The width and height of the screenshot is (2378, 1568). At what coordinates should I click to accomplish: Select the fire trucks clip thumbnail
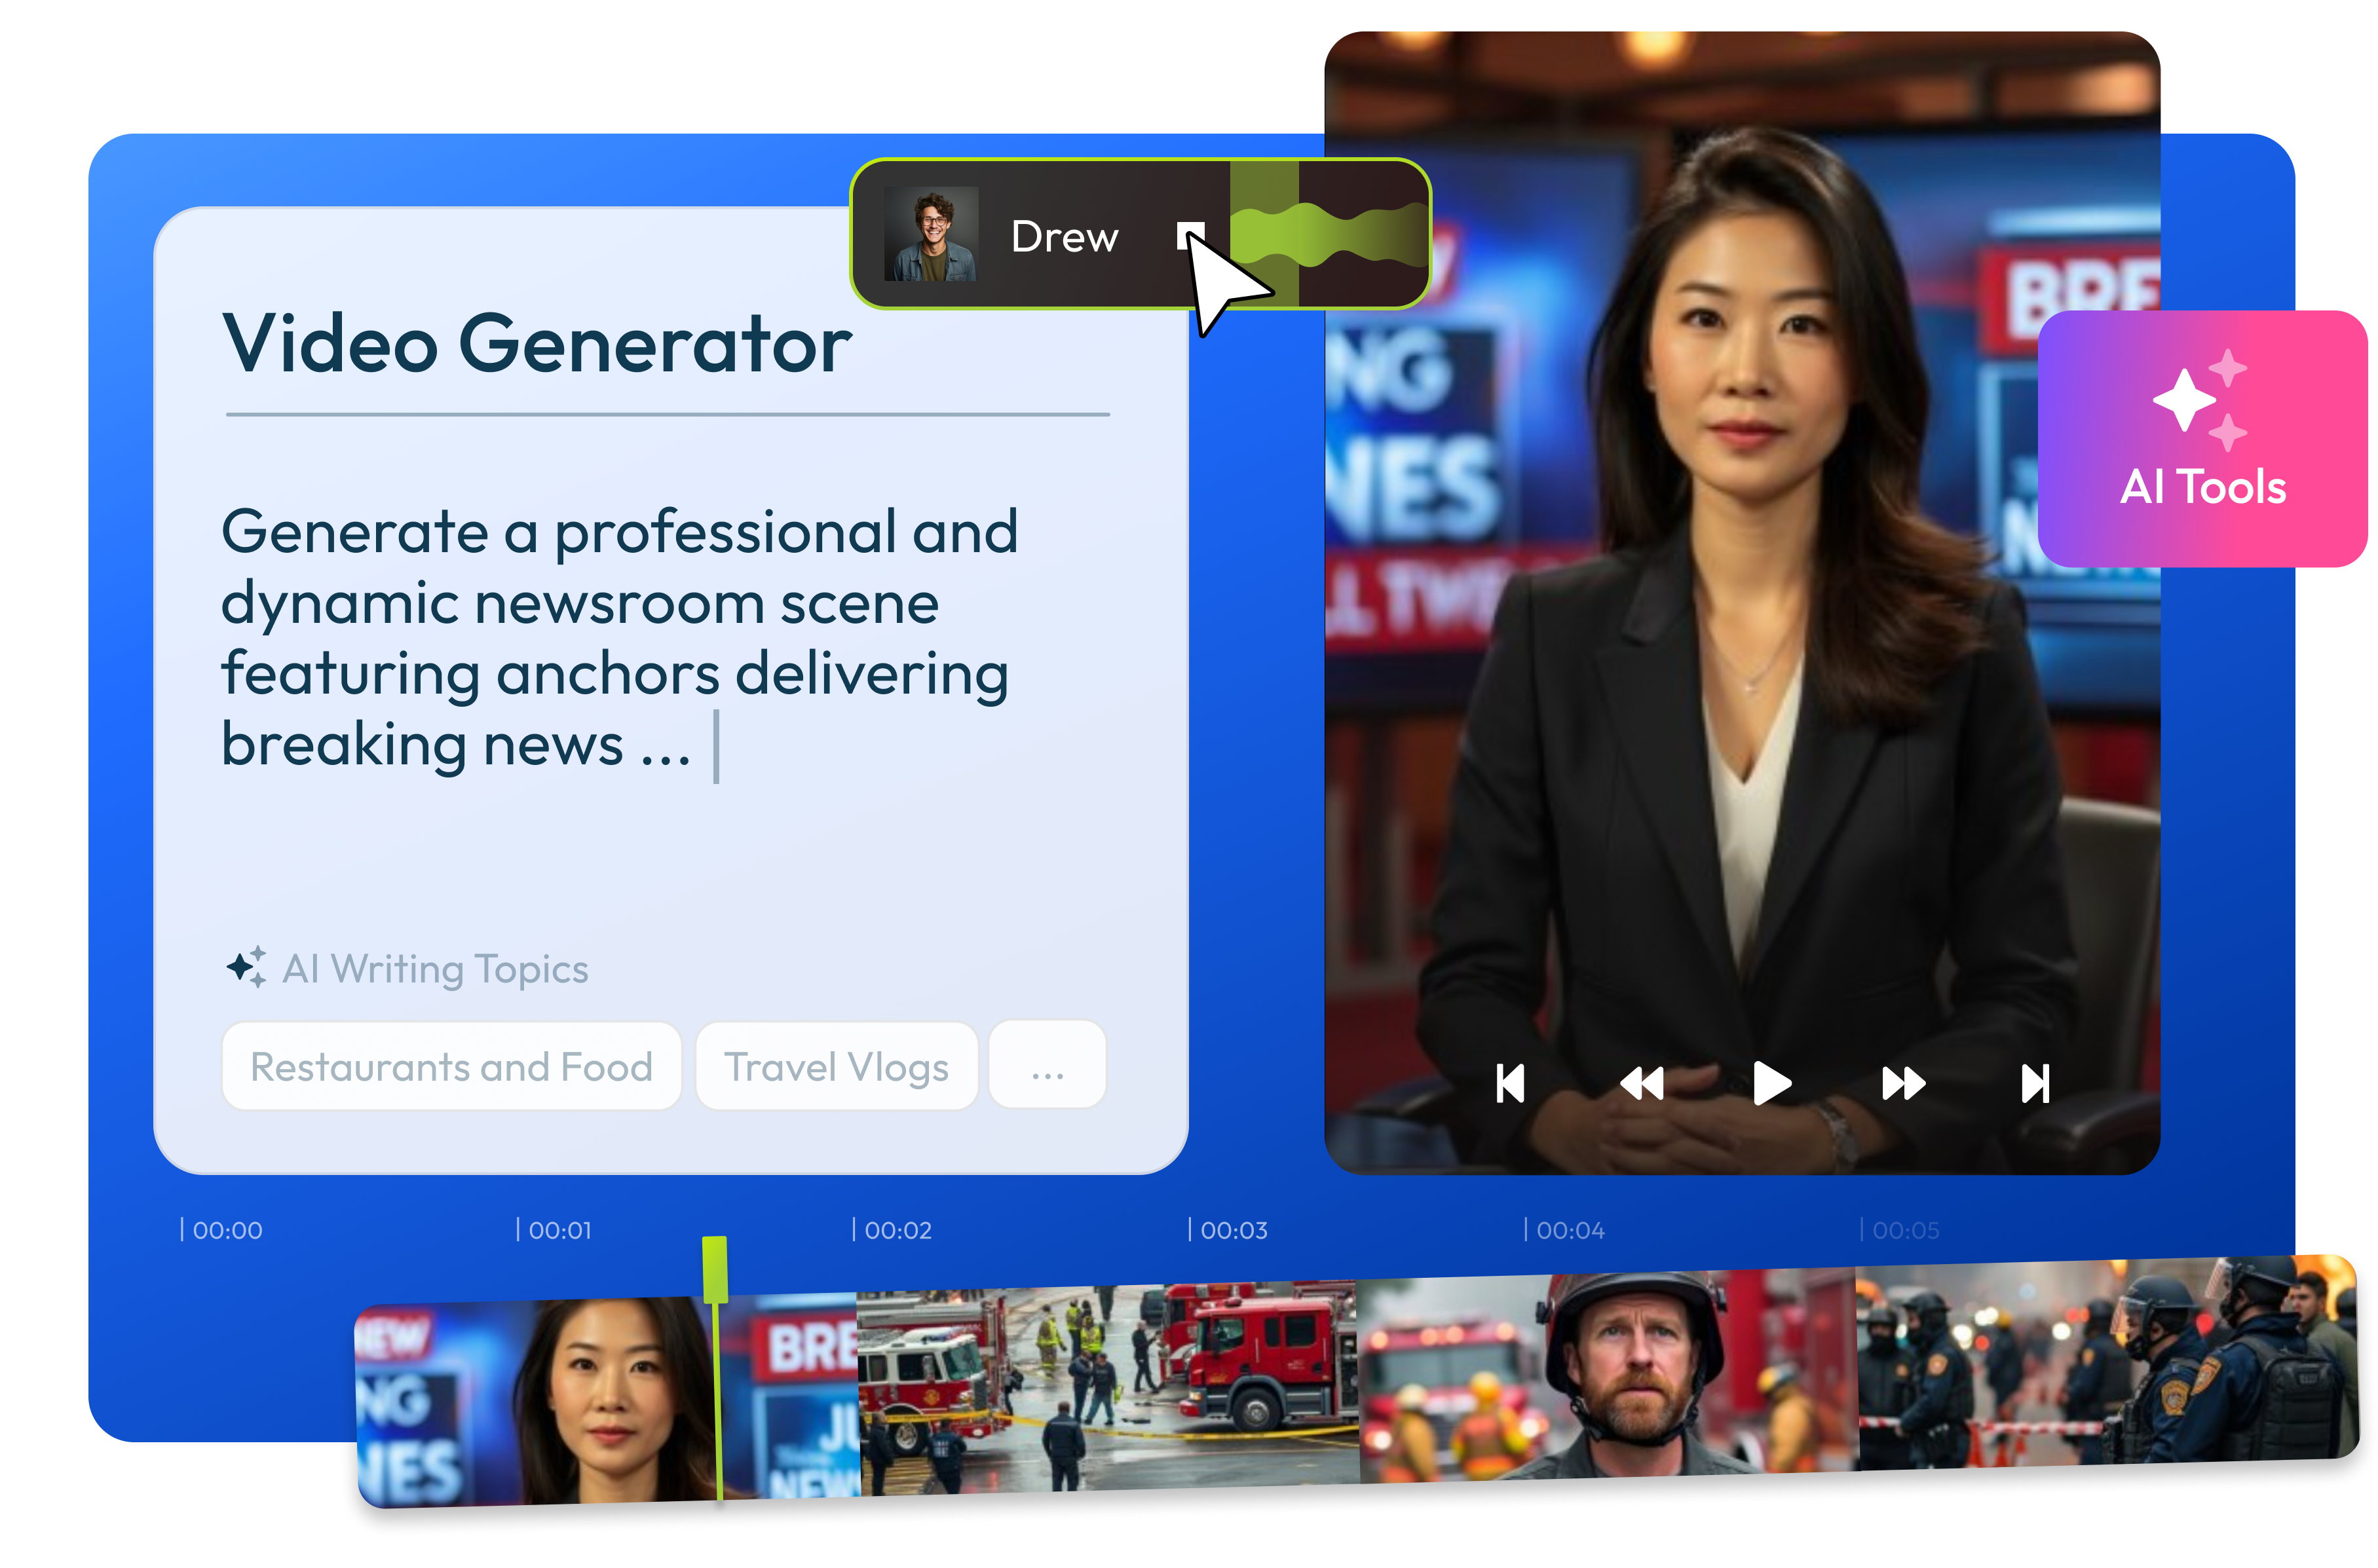coord(1108,1385)
